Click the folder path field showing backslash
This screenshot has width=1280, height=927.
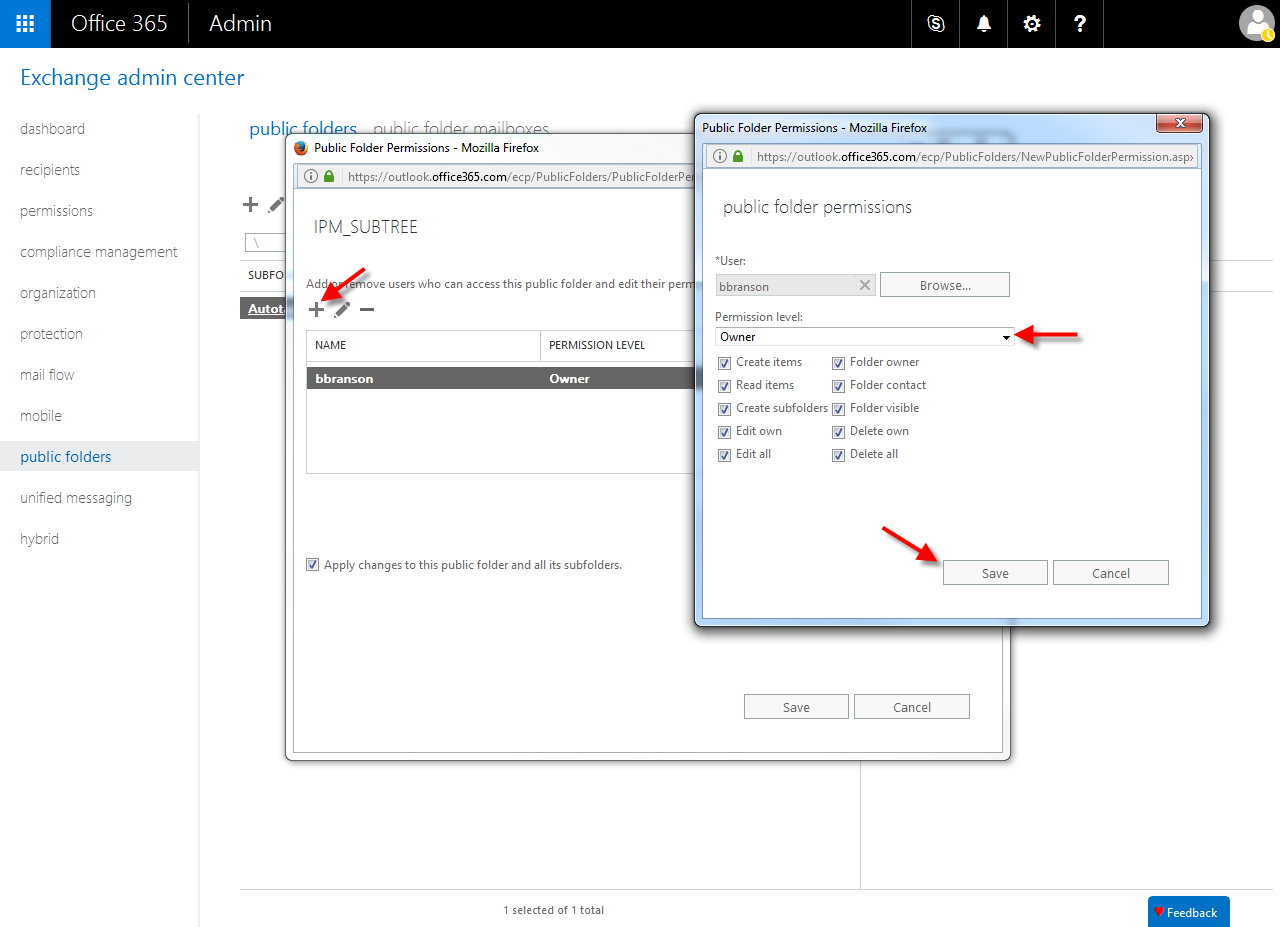(265, 243)
